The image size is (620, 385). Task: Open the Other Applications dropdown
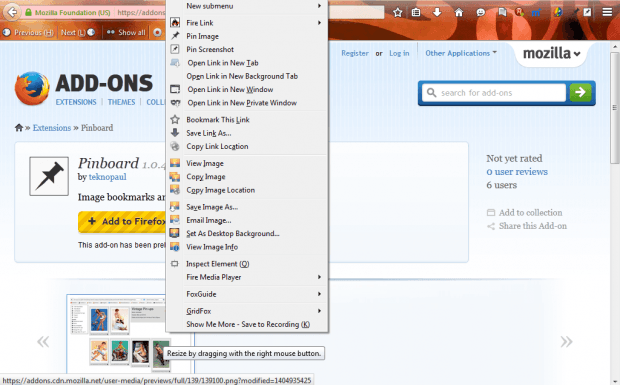pyautogui.click(x=461, y=53)
